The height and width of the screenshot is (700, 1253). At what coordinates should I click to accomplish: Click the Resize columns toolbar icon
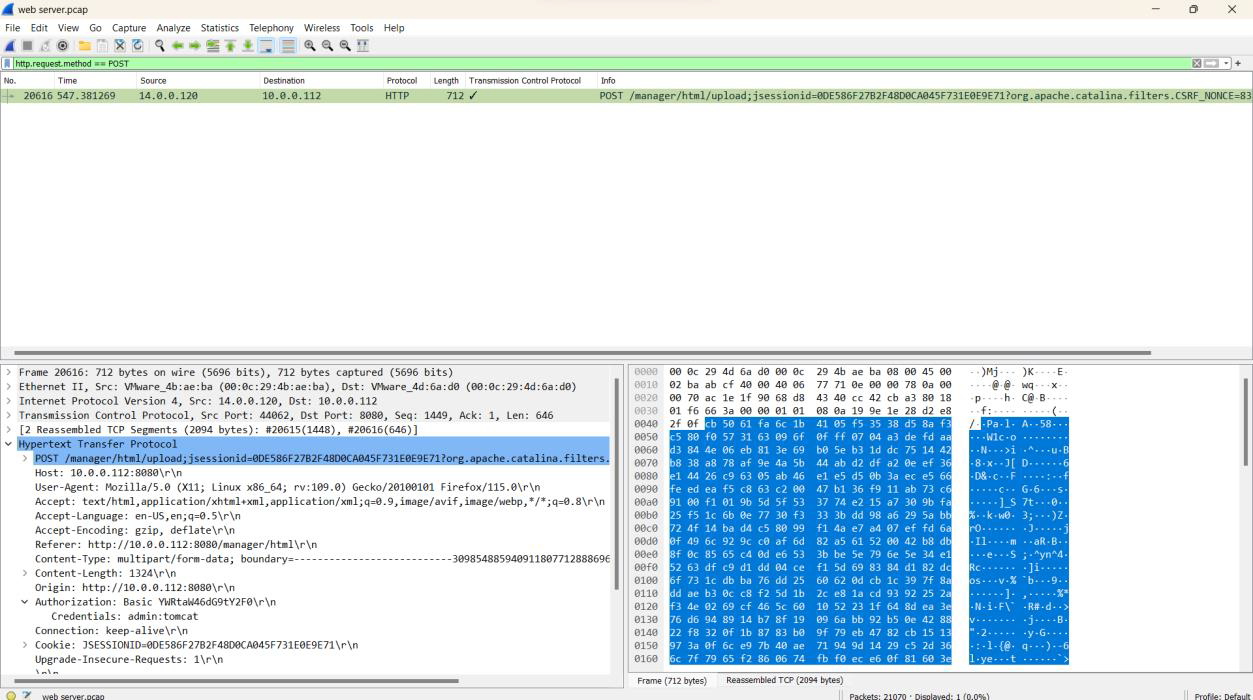pos(362,46)
